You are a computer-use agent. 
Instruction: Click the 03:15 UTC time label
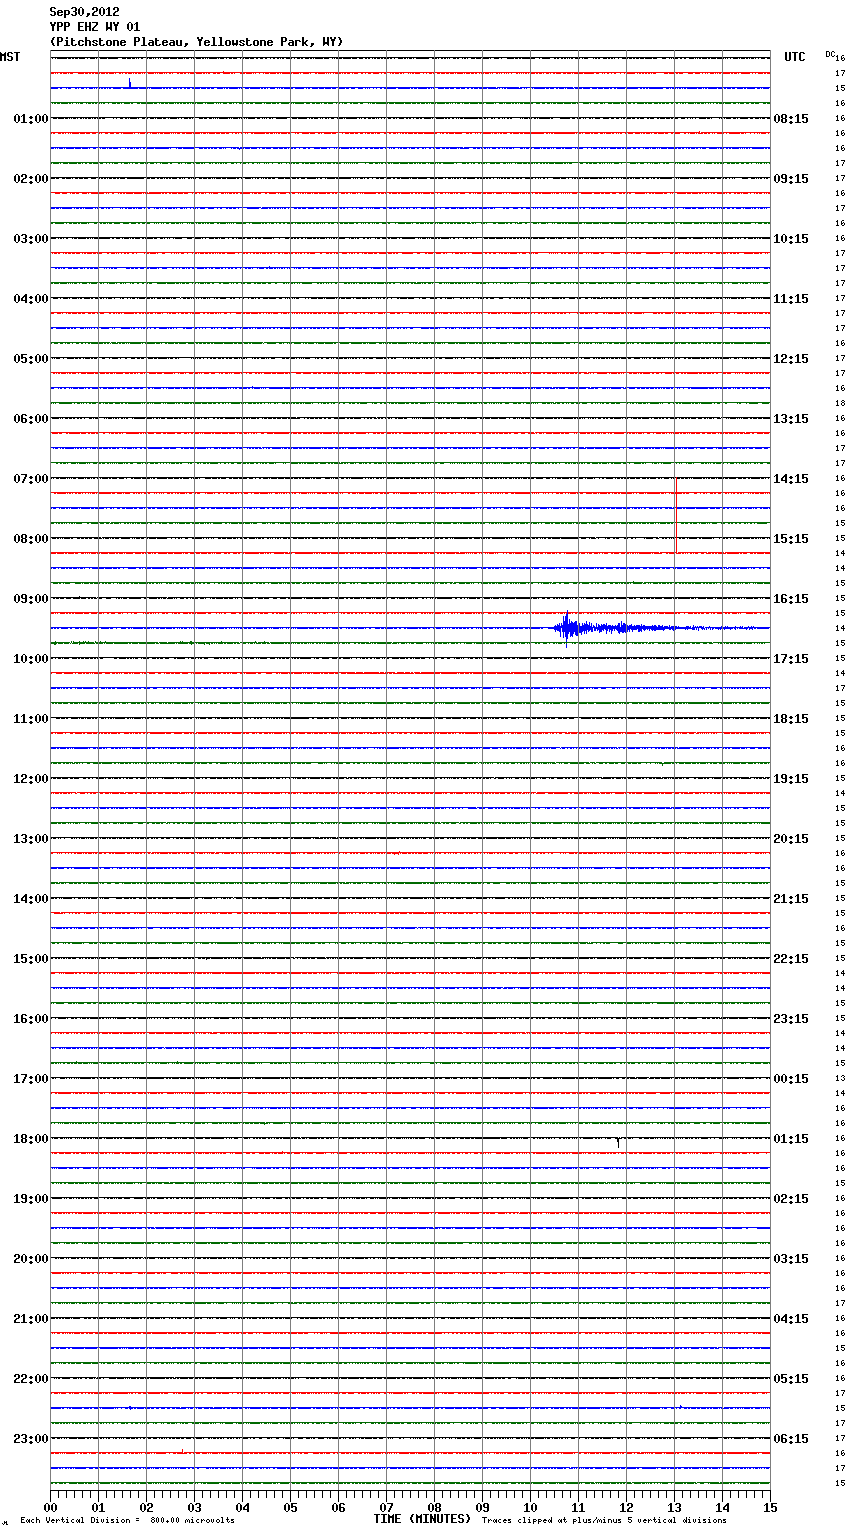[x=791, y=1259]
